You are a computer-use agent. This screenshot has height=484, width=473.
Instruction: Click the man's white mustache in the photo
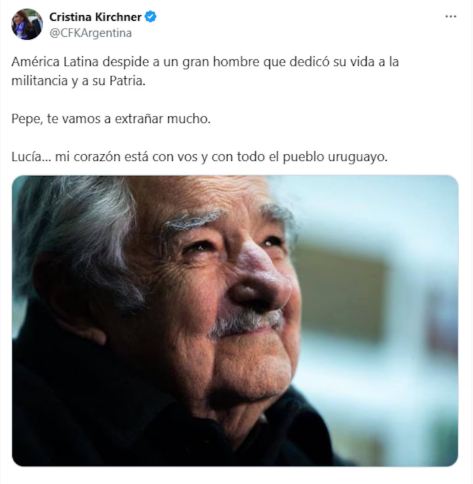246,322
